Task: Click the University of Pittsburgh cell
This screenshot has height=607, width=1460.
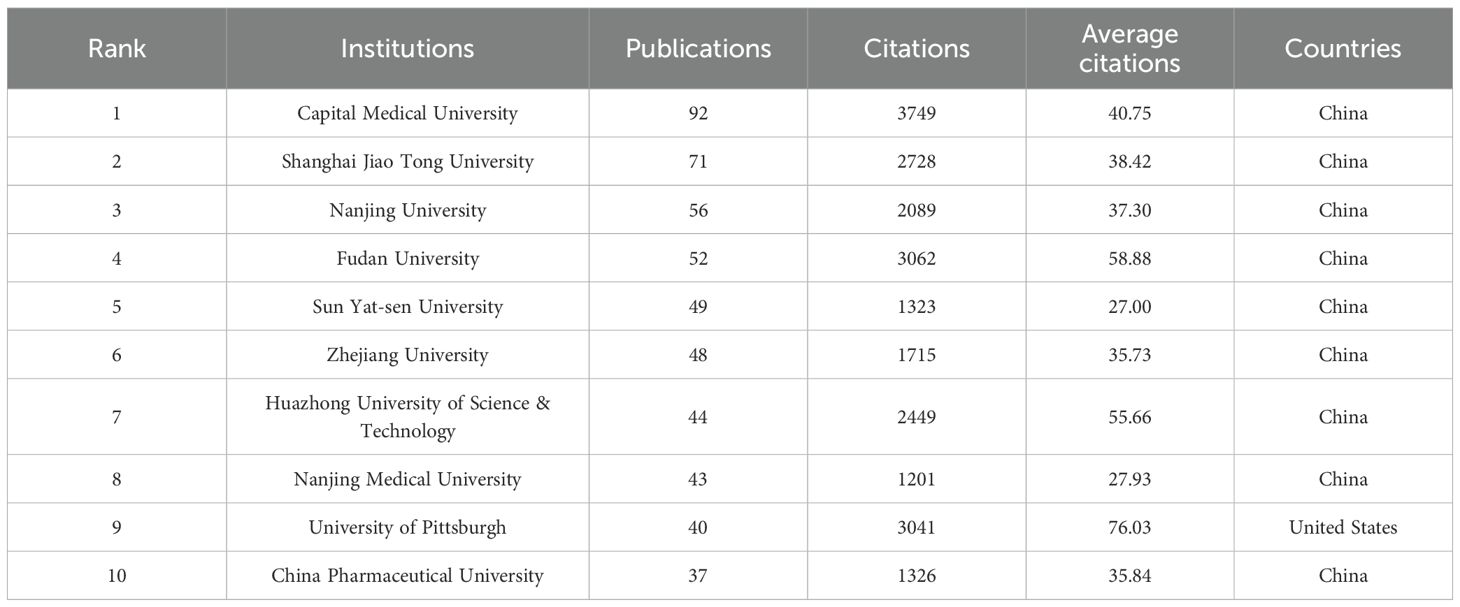Action: [407, 527]
